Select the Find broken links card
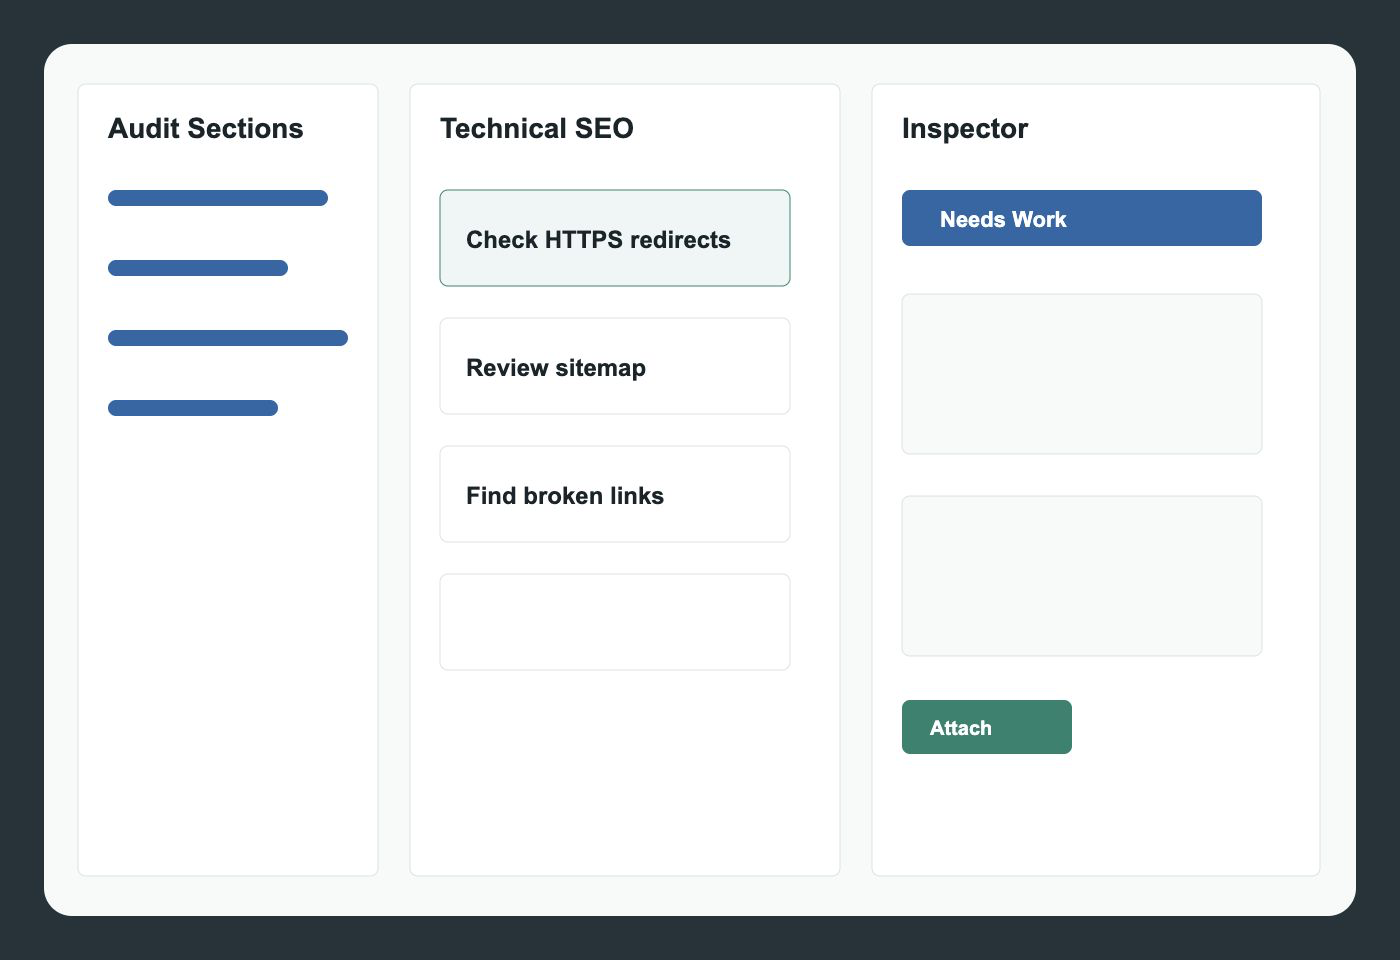Screen dimensions: 1400x960 (x=615, y=494)
